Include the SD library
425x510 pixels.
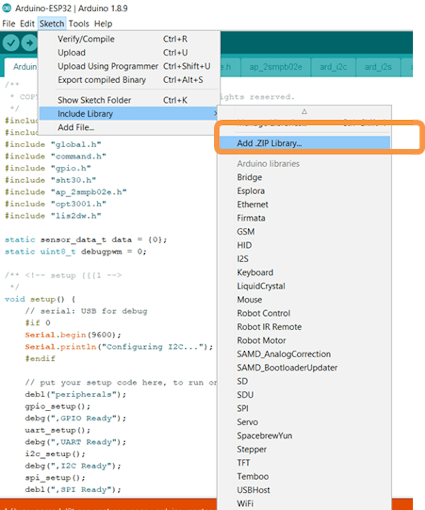click(305, 381)
